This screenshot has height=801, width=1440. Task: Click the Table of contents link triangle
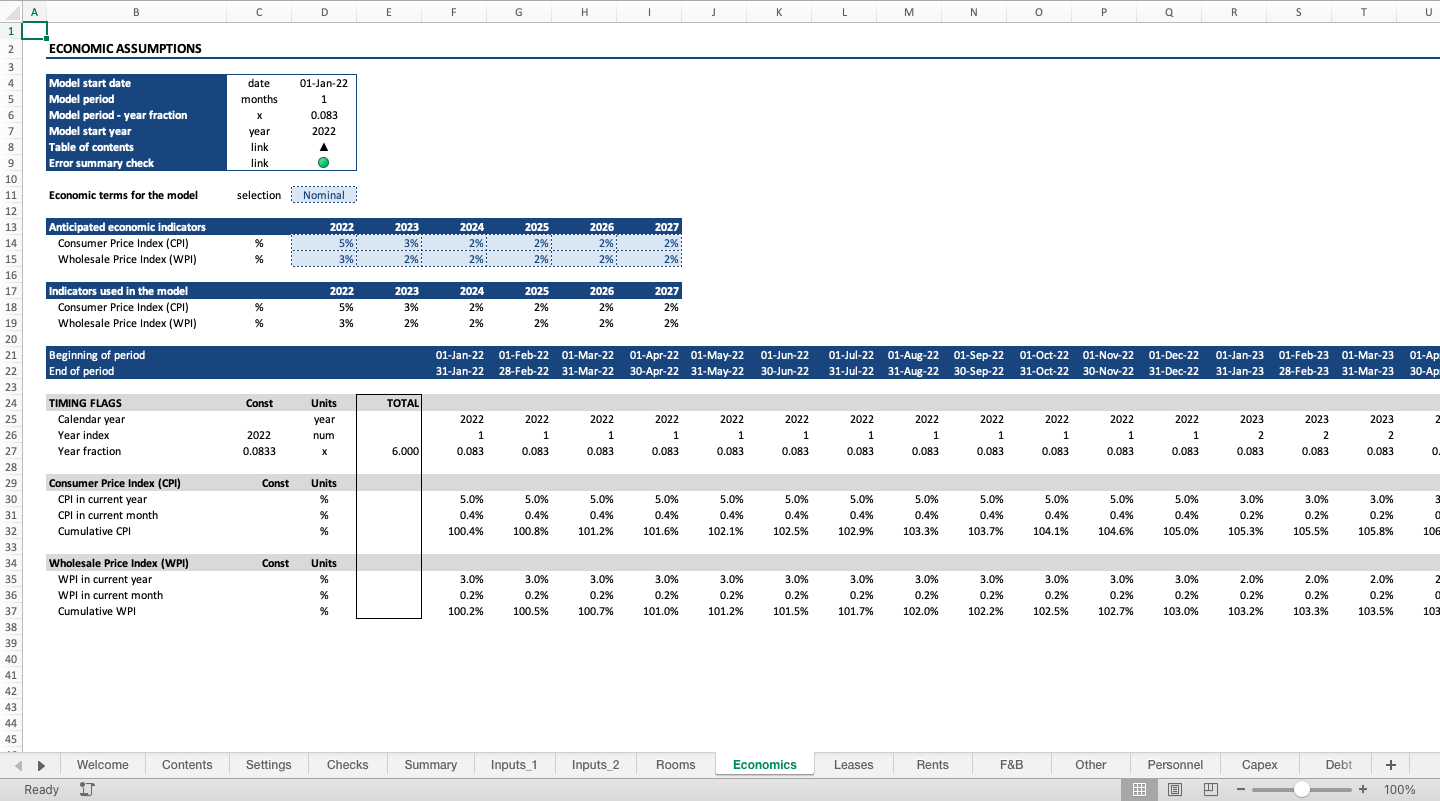click(323, 147)
